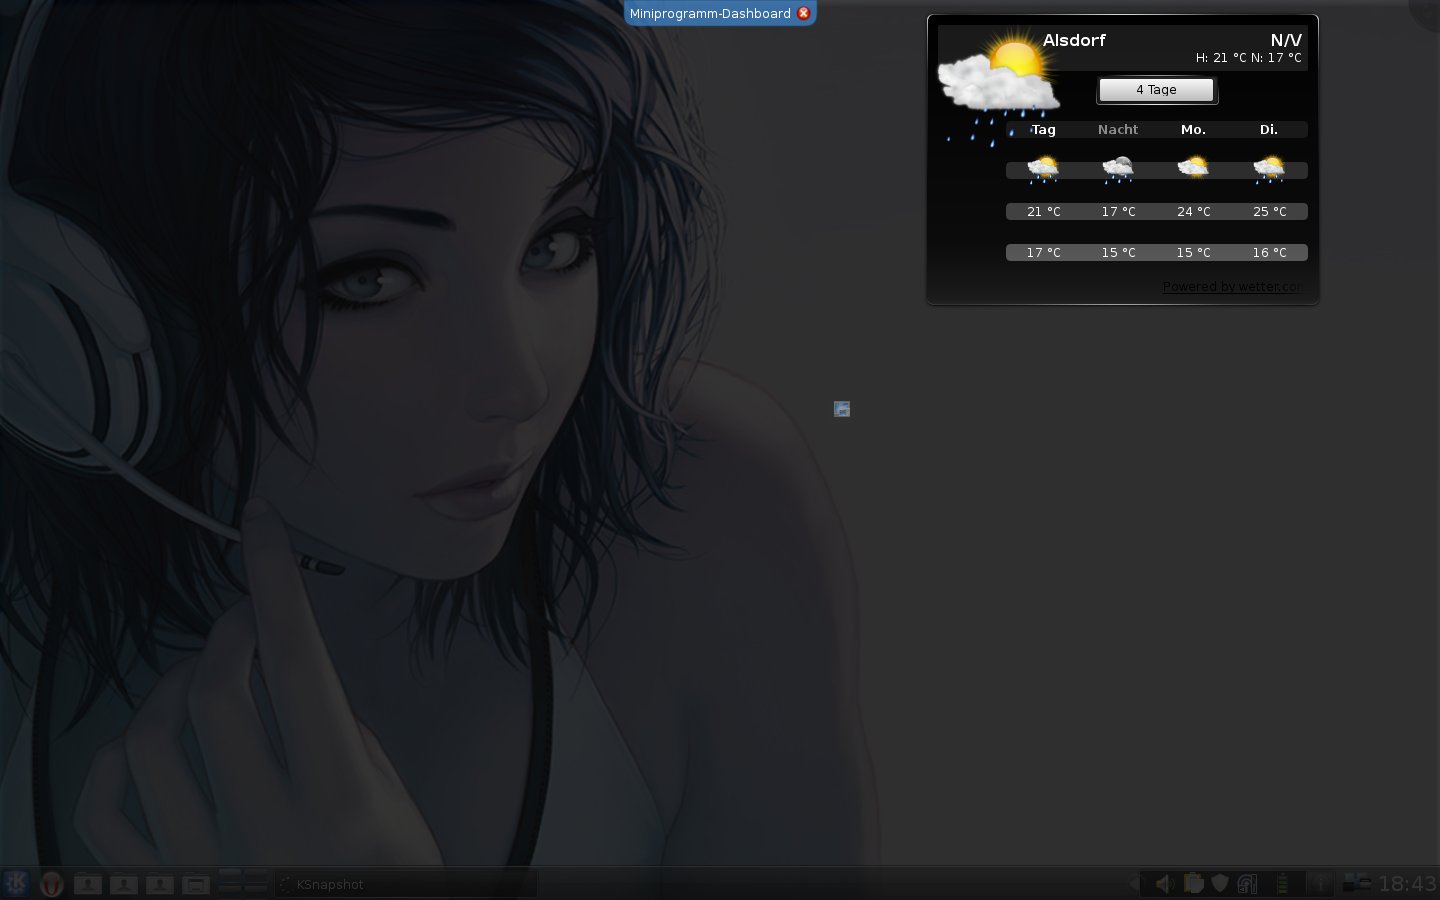This screenshot has height=900, width=1440.
Task: Select the Tag forecast column header
Action: point(1043,130)
